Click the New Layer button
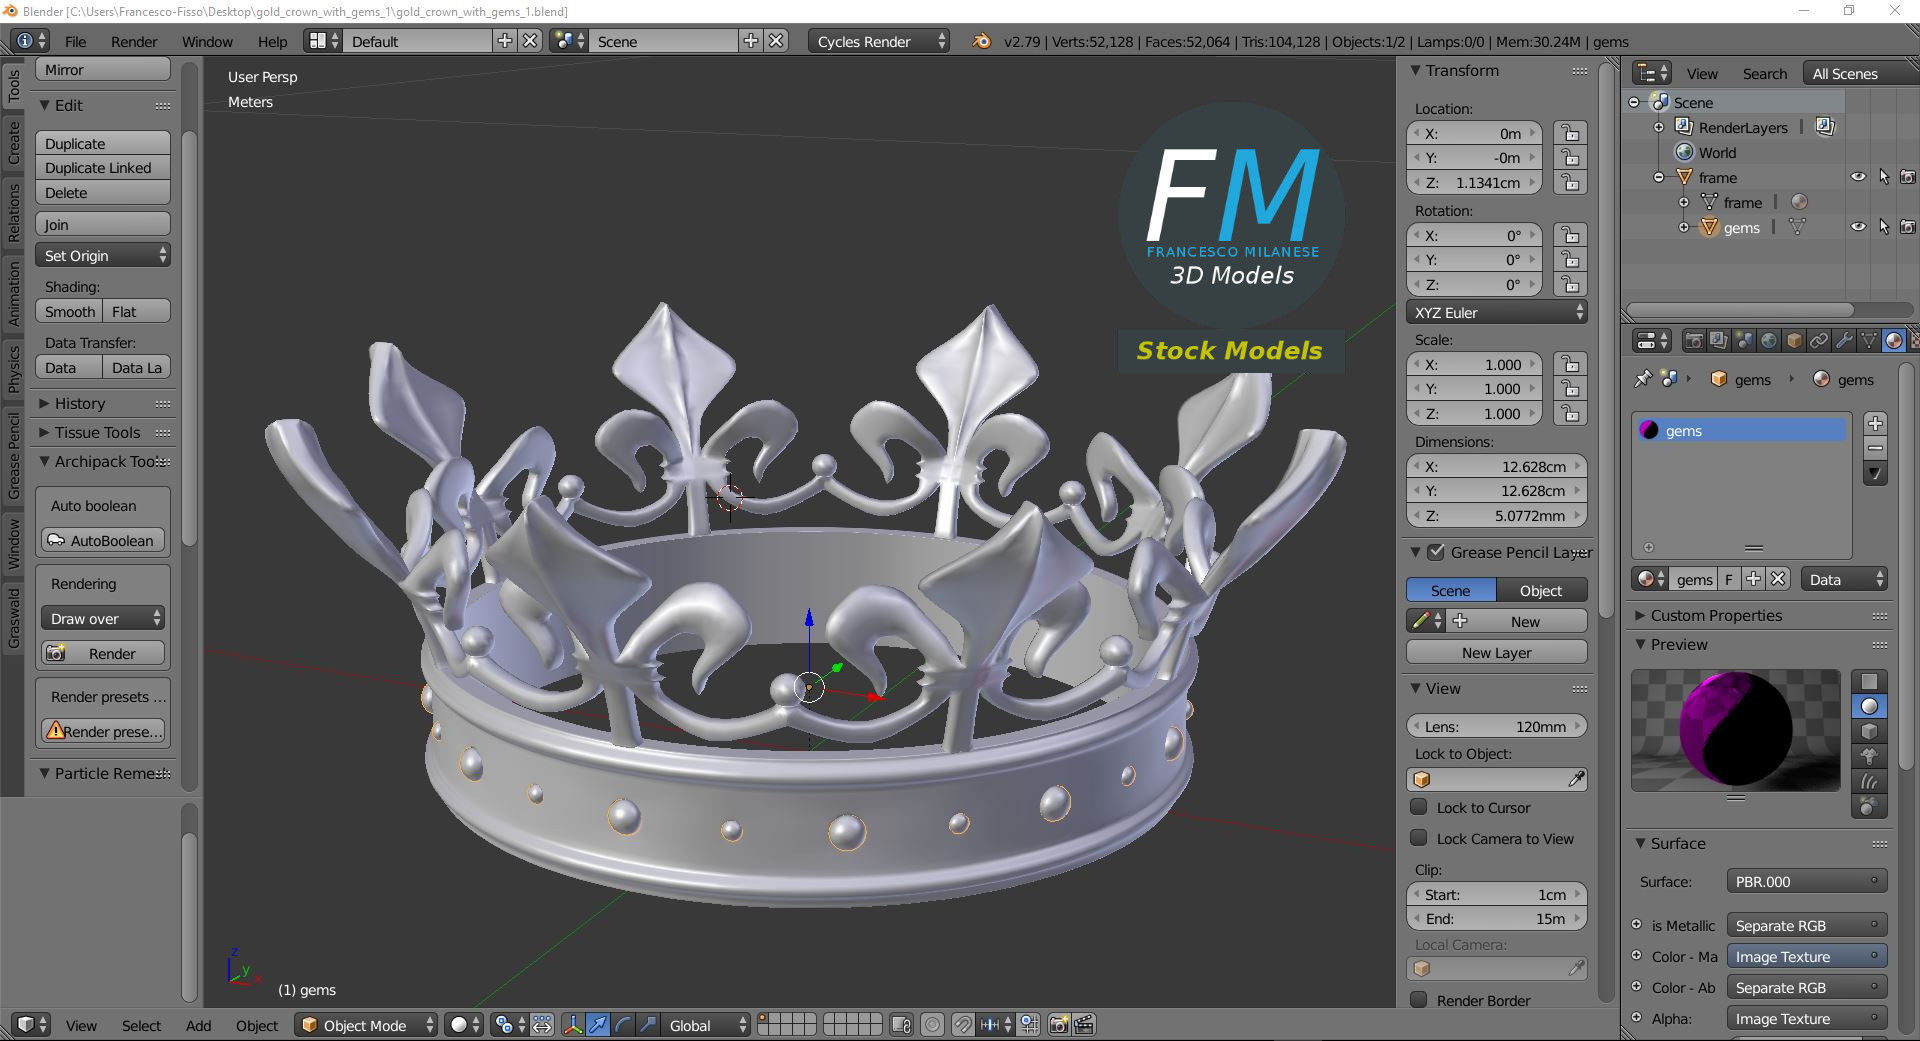The height and width of the screenshot is (1041, 1920). [x=1497, y=652]
